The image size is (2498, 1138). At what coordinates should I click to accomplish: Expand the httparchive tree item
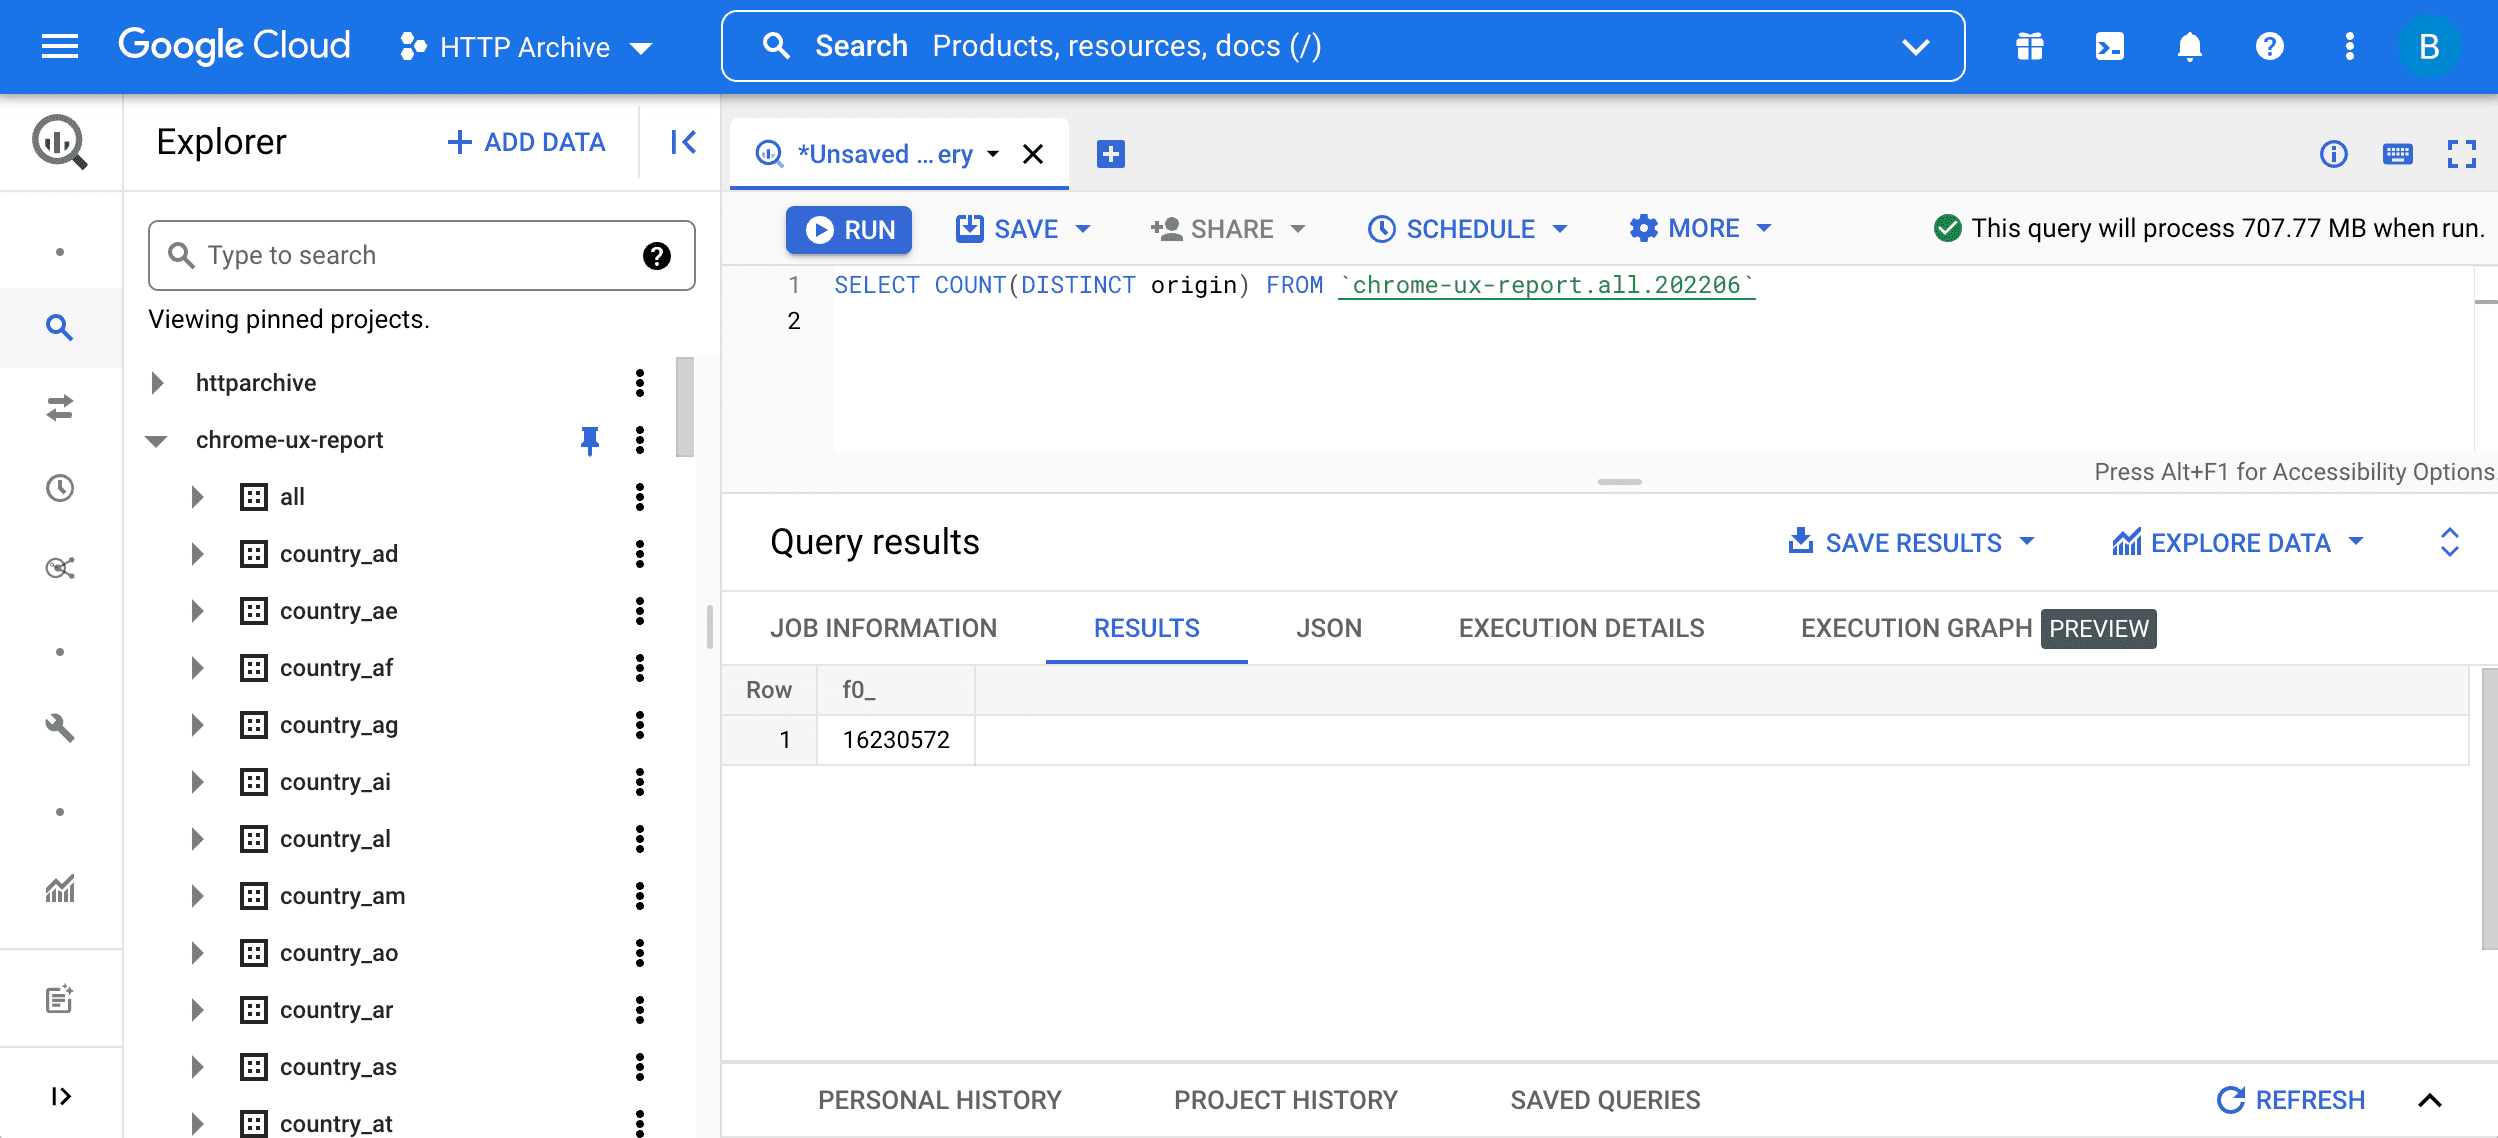click(156, 383)
